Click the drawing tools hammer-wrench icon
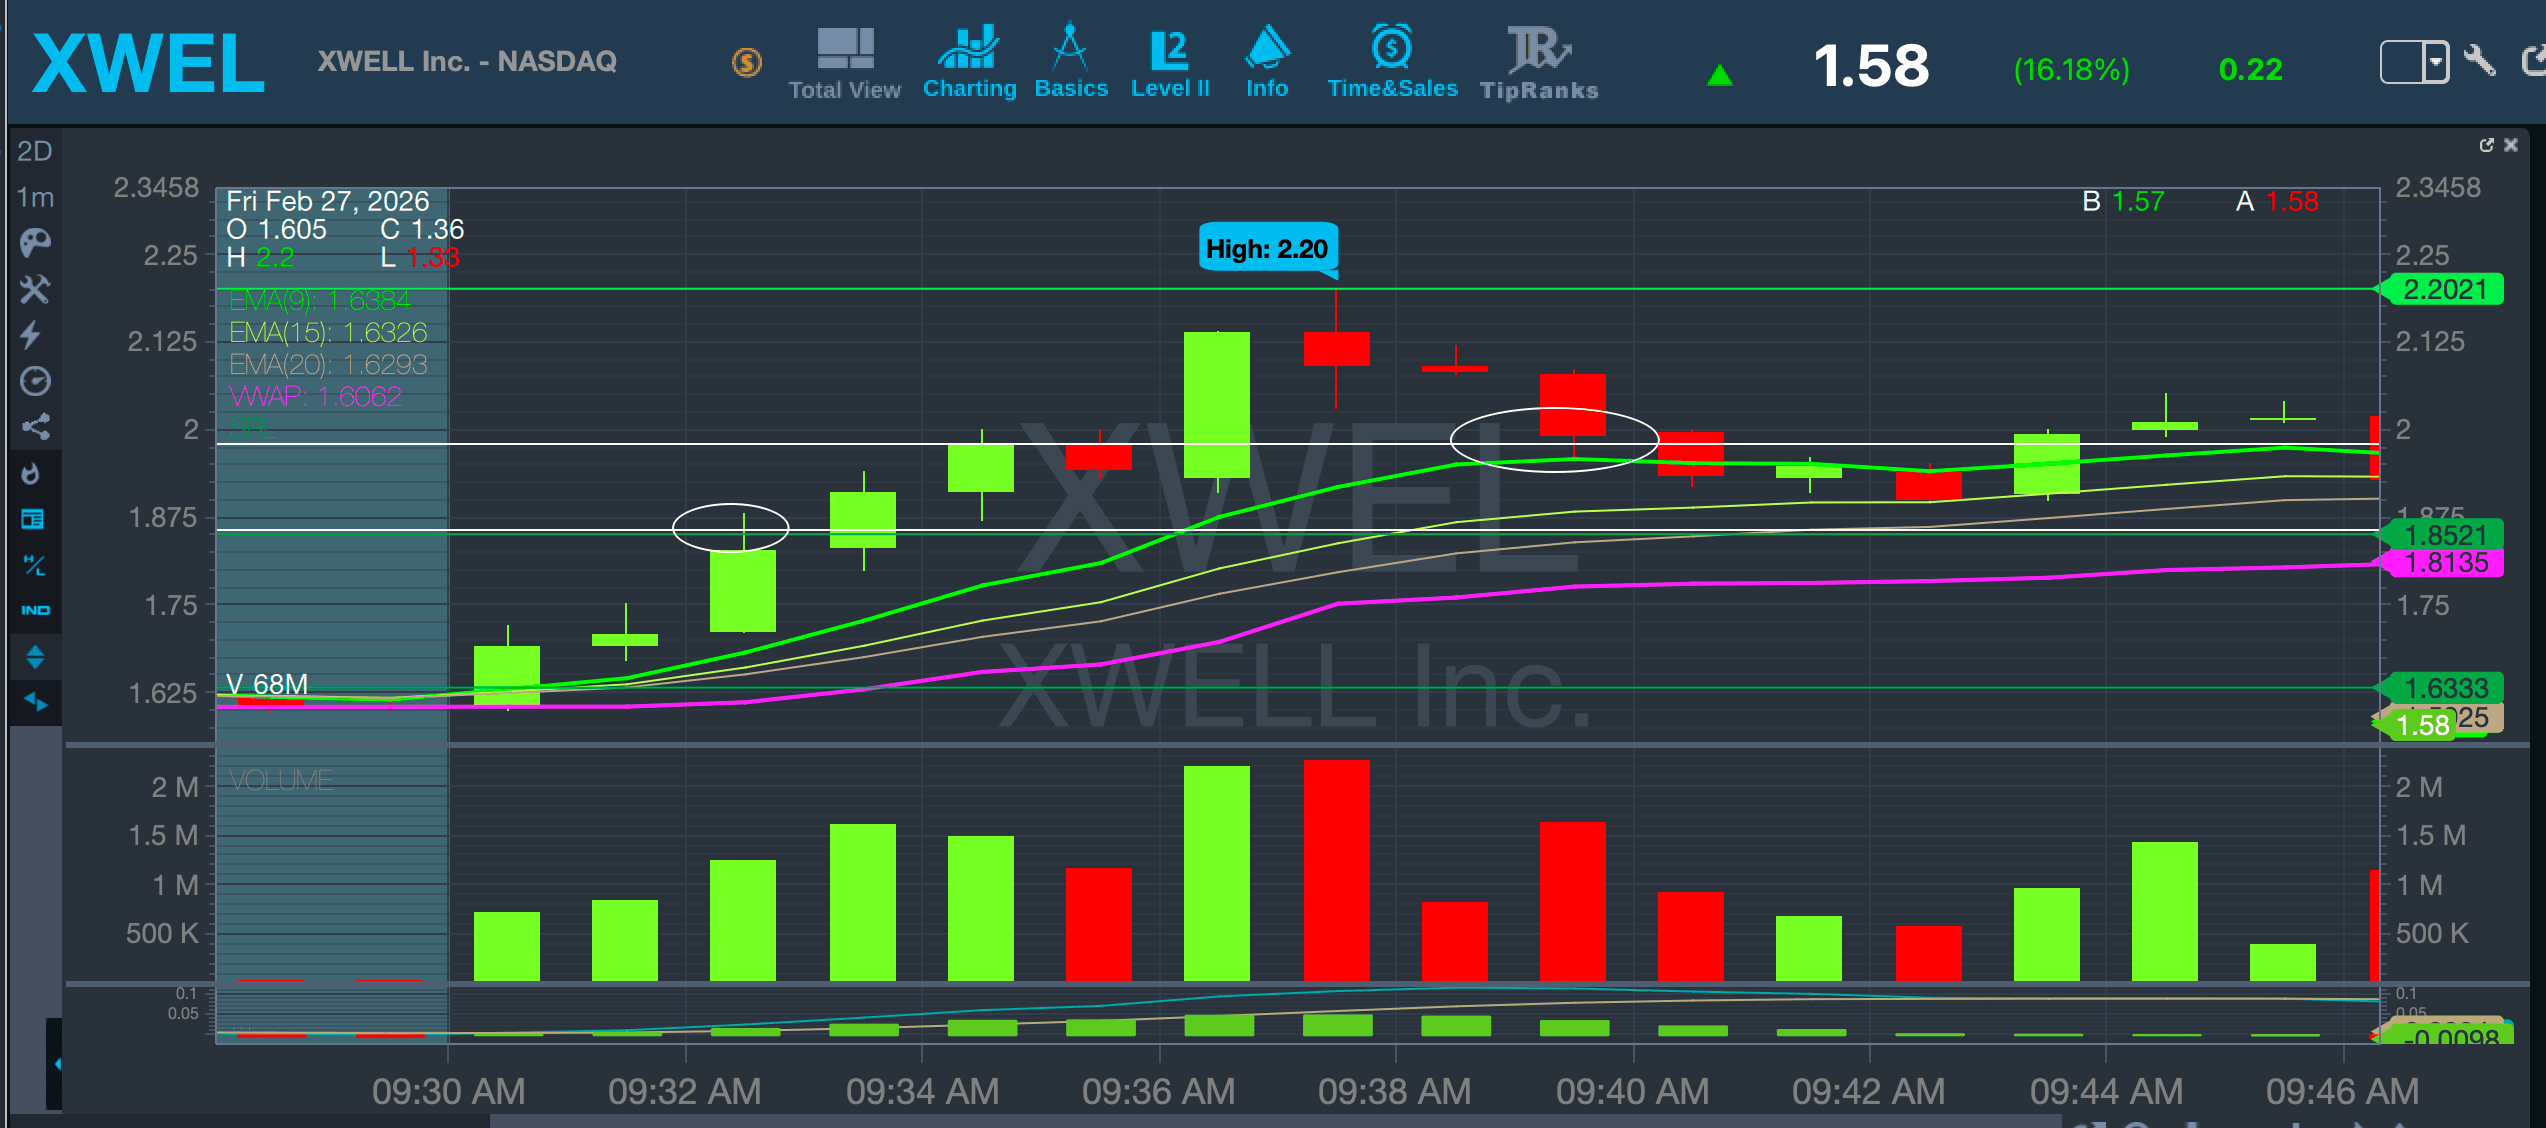 [35, 289]
